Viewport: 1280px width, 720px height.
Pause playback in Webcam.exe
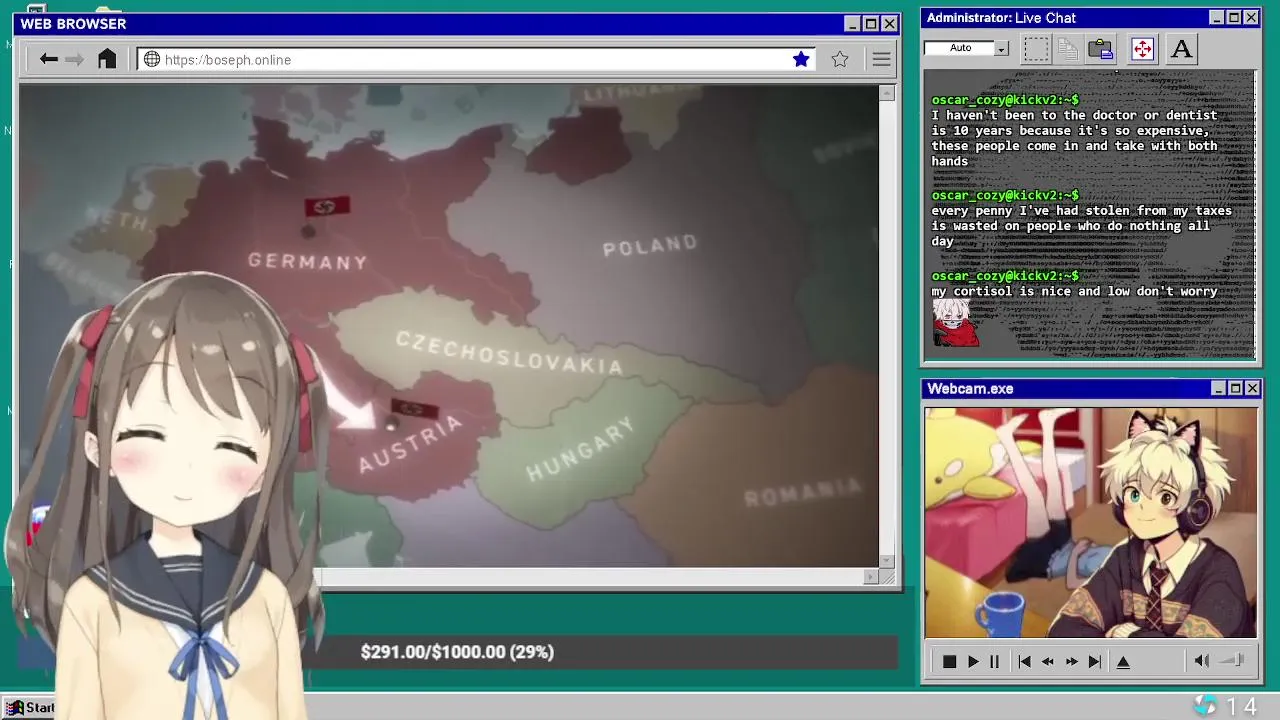pyautogui.click(x=994, y=661)
